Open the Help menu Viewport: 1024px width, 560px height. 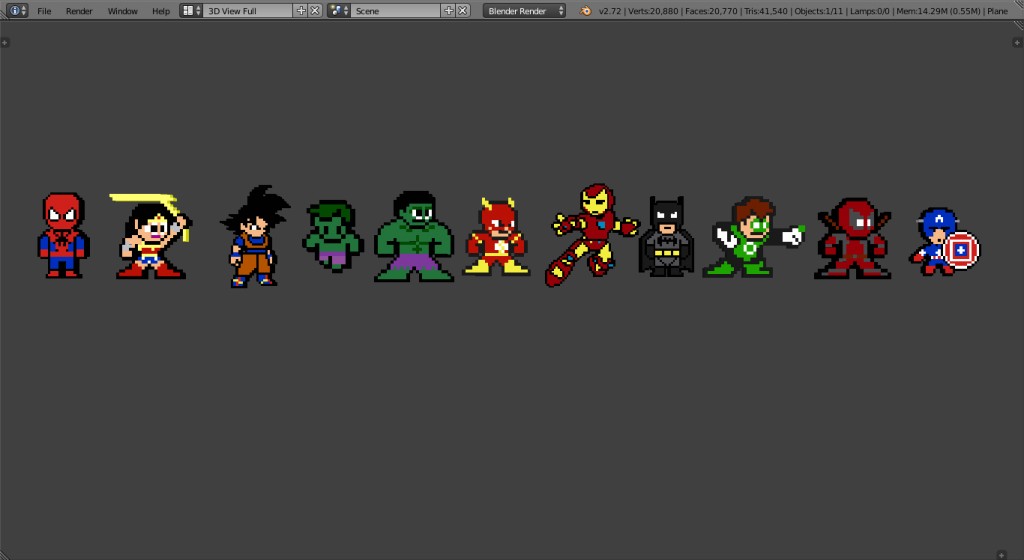pyautogui.click(x=161, y=11)
